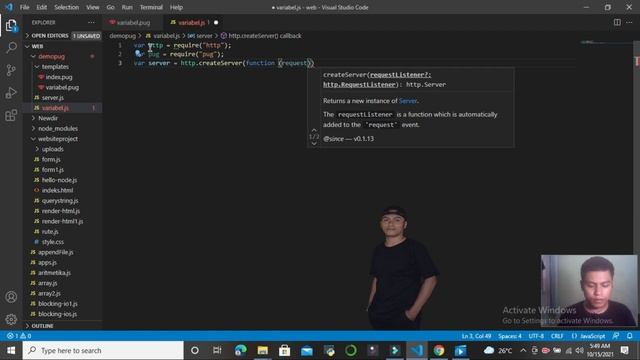
Task: Open the Windows Start menu
Action: 11,350
